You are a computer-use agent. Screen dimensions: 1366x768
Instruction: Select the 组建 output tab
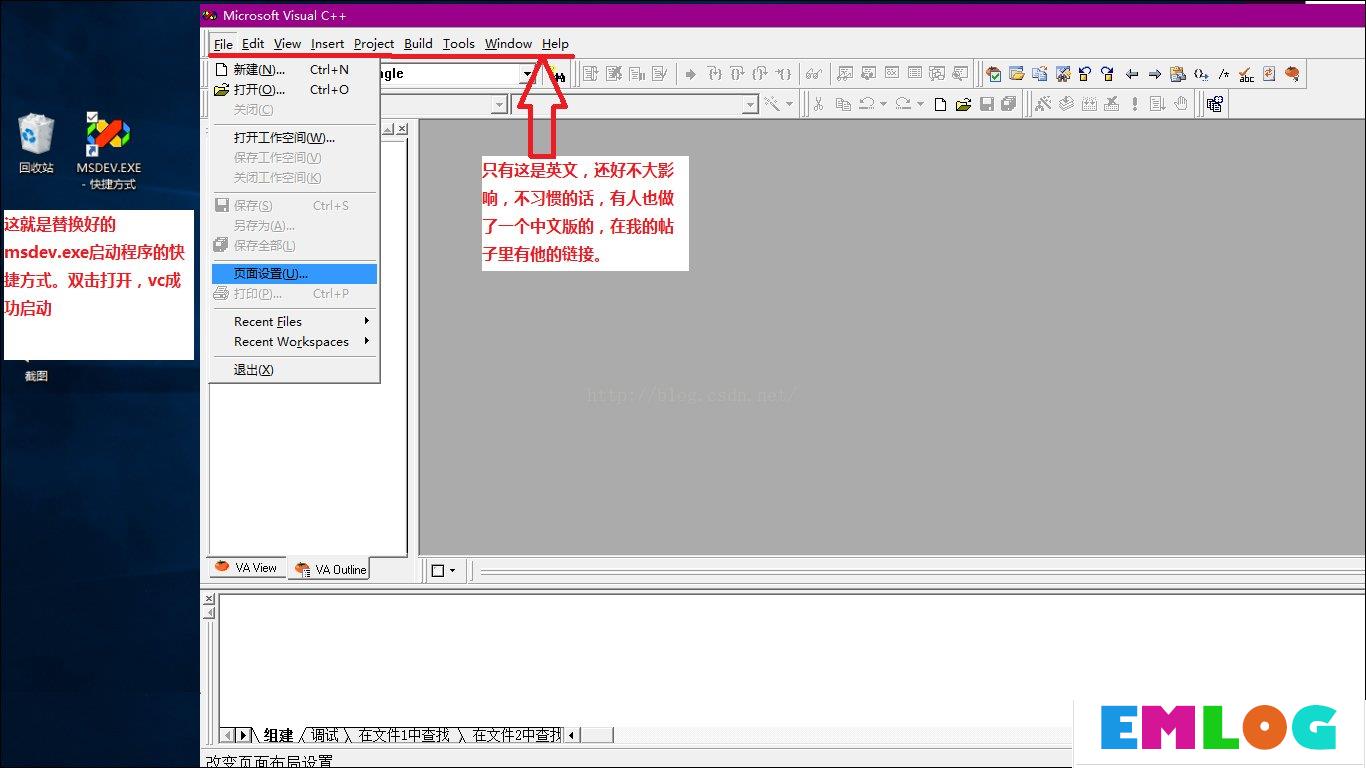coord(278,735)
